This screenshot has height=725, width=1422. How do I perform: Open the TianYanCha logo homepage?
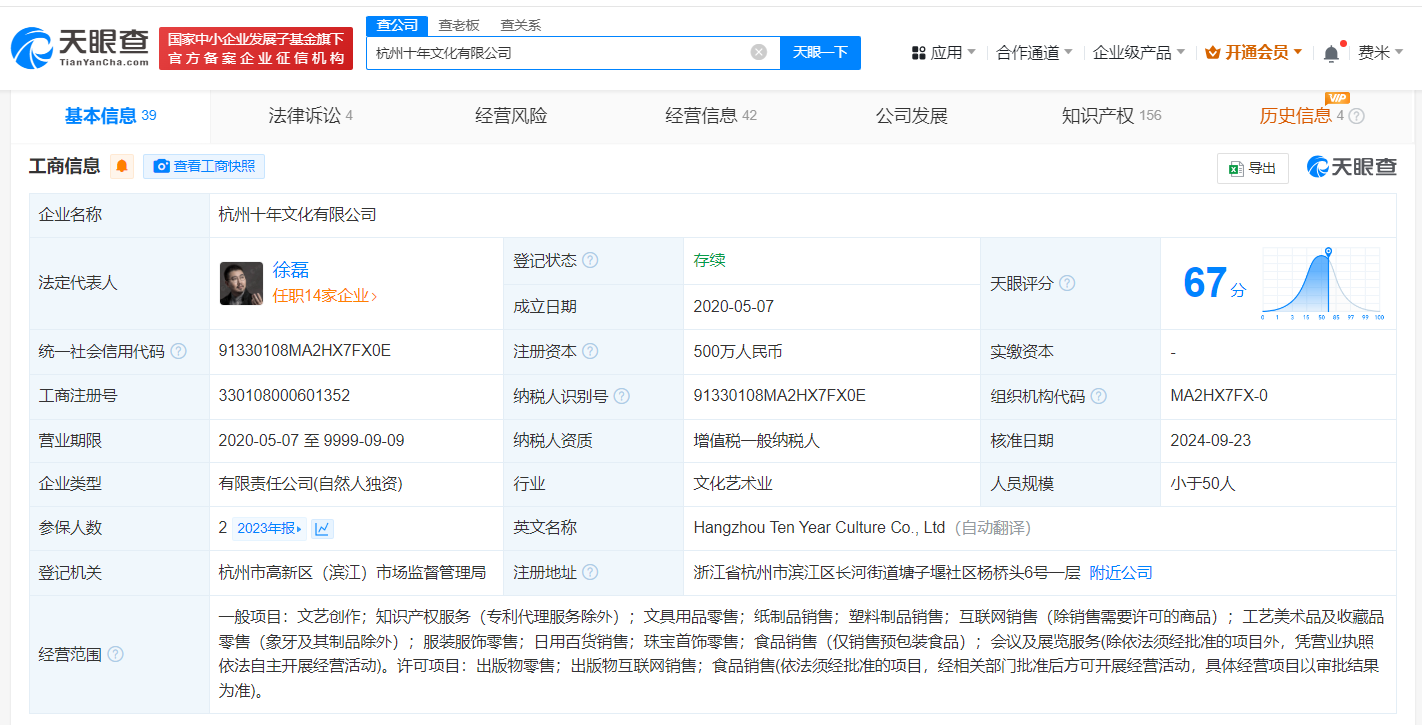tap(80, 47)
